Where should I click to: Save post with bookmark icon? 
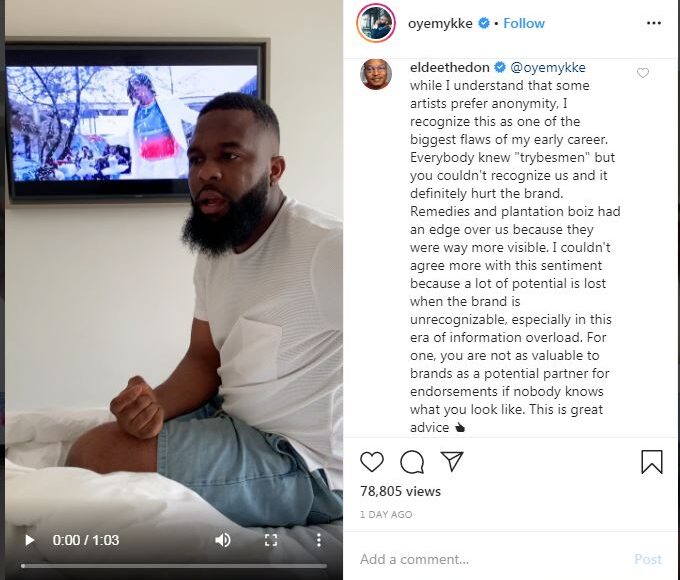tap(652, 462)
